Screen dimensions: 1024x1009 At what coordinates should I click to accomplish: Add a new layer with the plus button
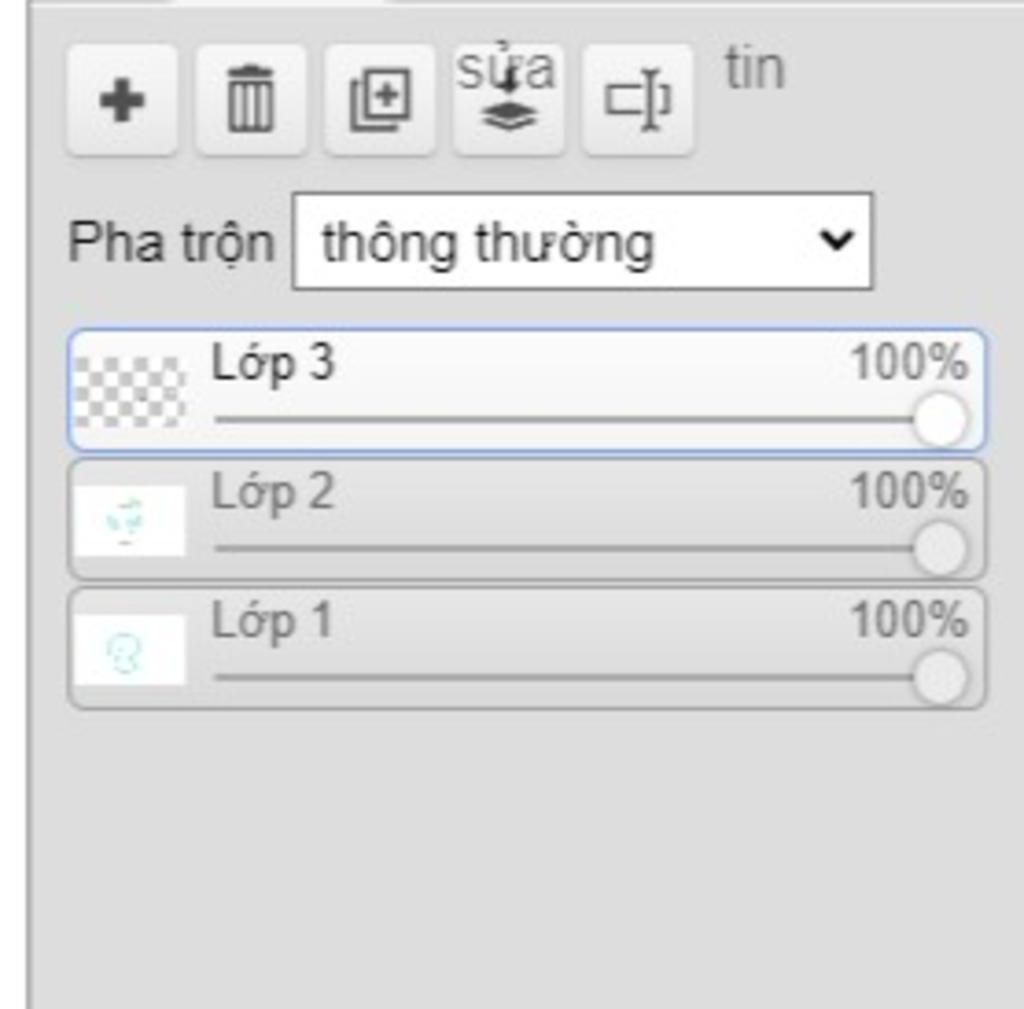click(121, 101)
